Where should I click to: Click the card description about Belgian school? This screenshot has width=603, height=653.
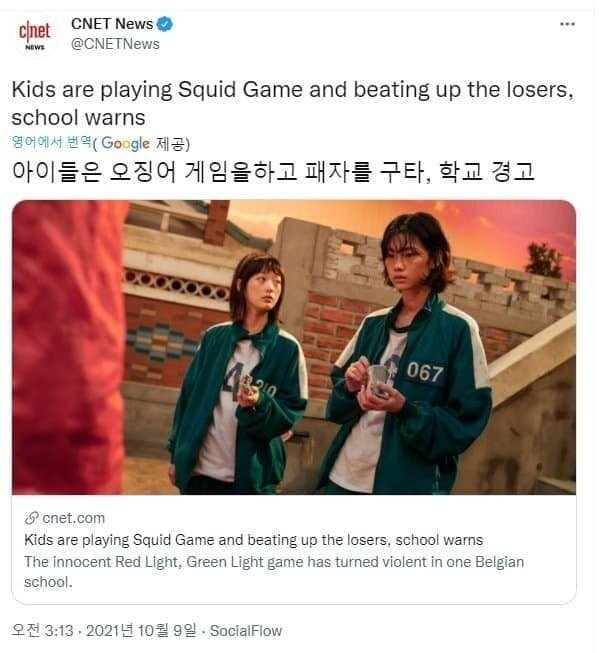(274, 572)
